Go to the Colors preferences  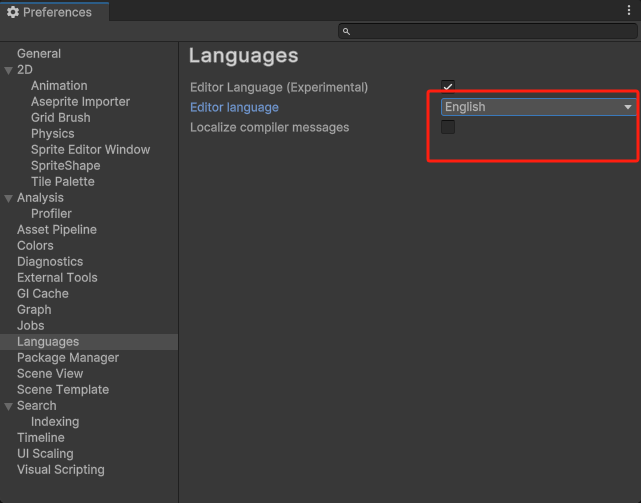point(35,246)
